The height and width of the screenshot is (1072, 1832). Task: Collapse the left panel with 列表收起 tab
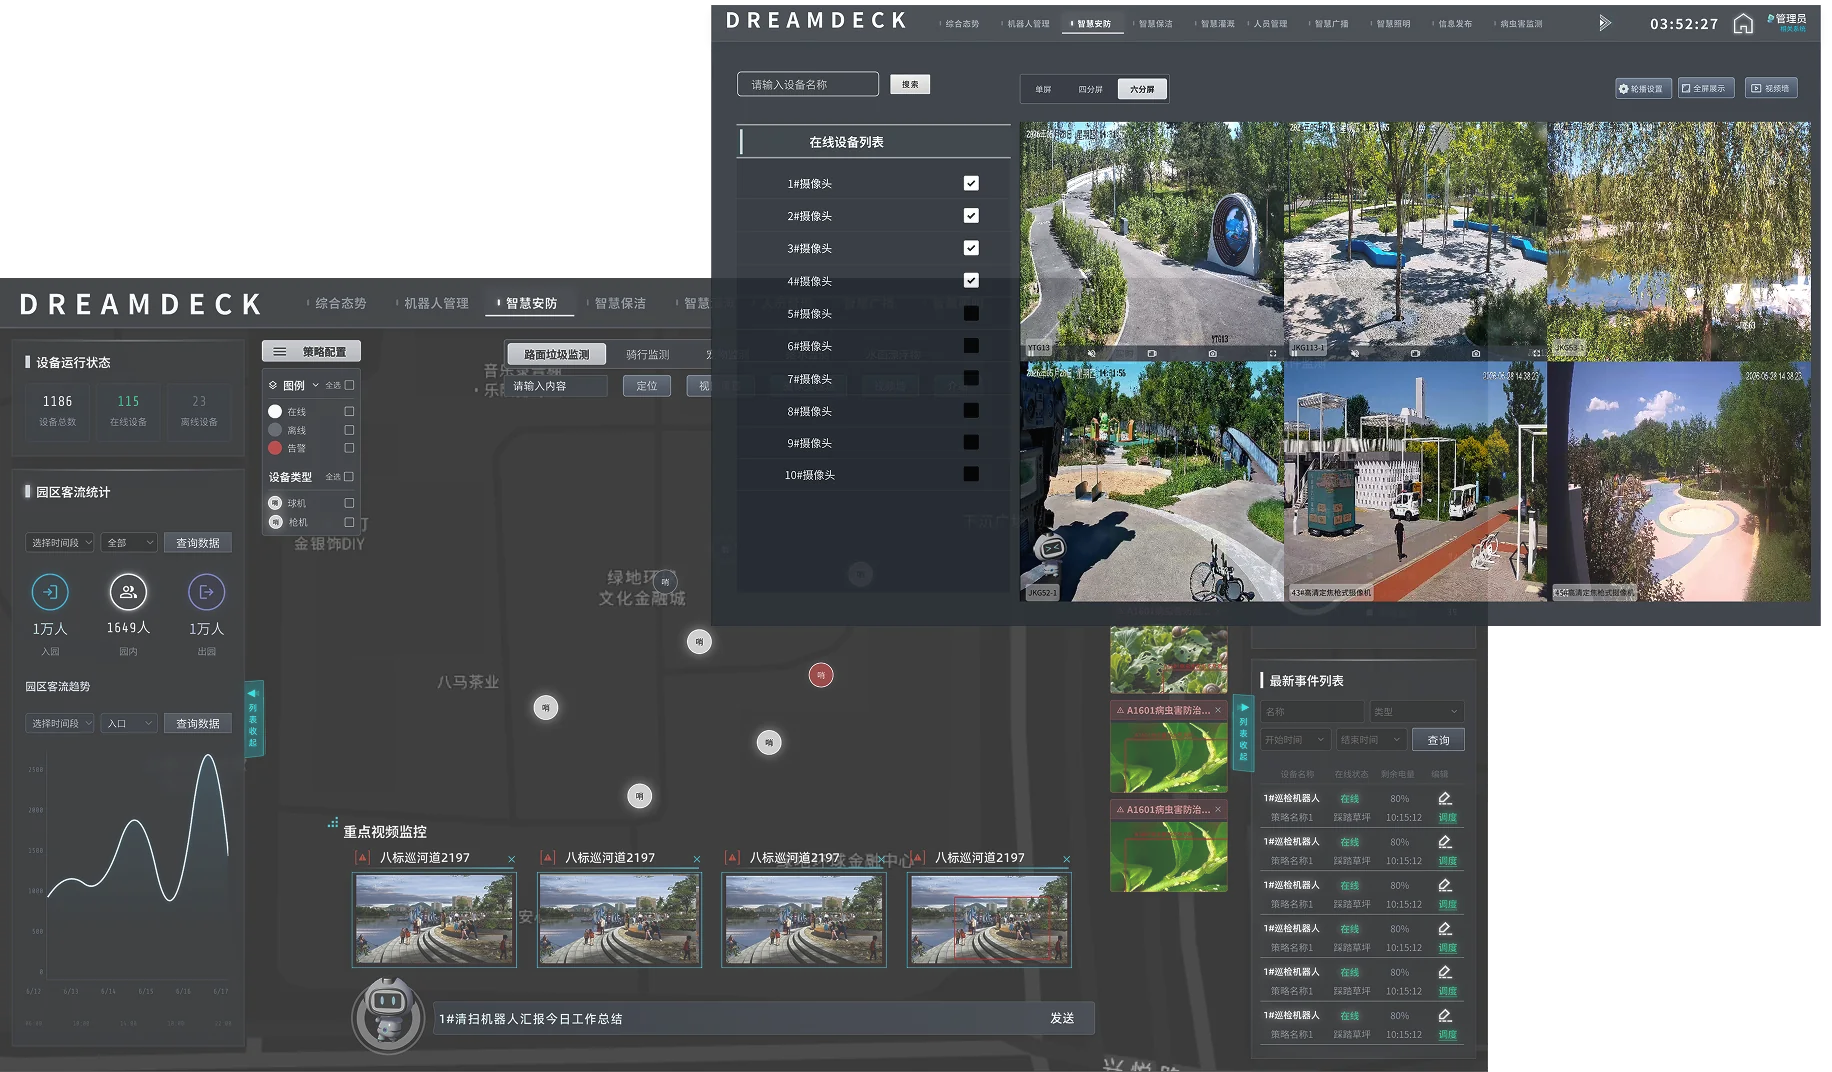(253, 717)
